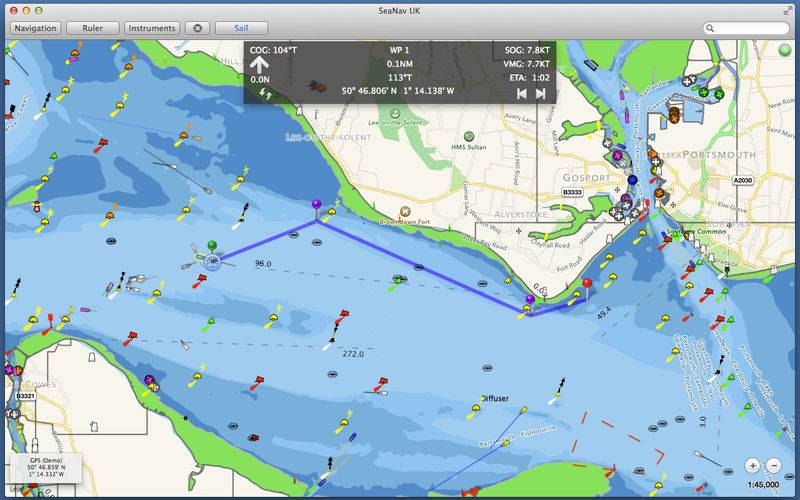This screenshot has height=500, width=800.
Task: Toggle the Sail mode button
Action: [241, 28]
